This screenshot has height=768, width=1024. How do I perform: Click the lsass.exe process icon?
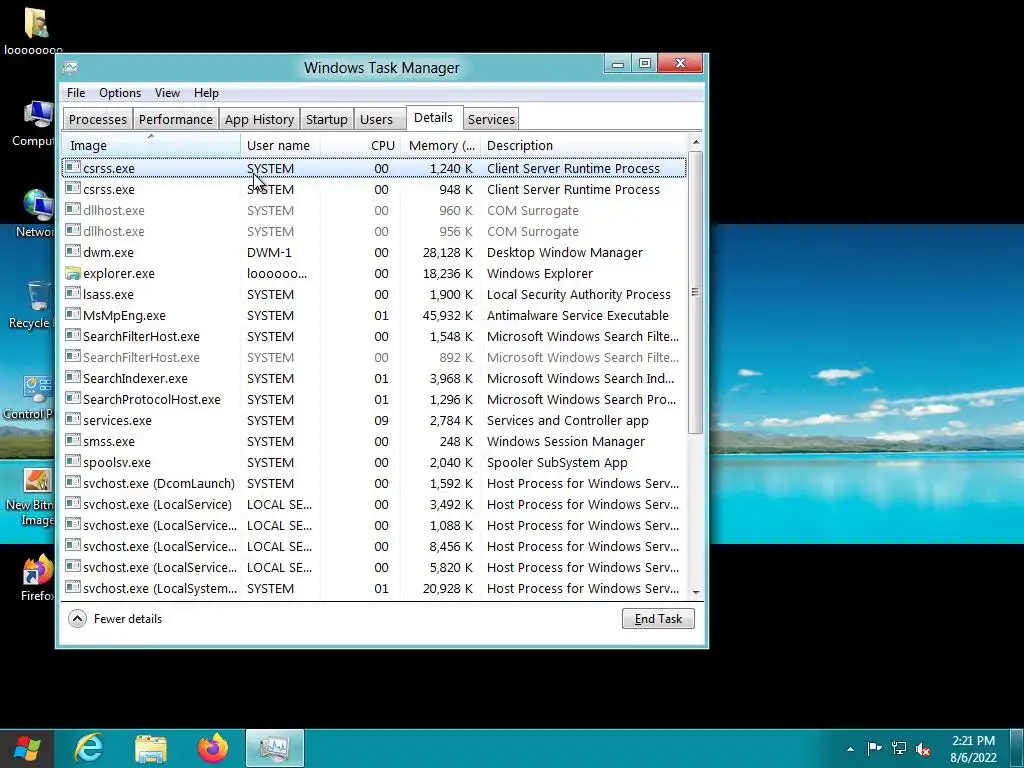click(72, 294)
